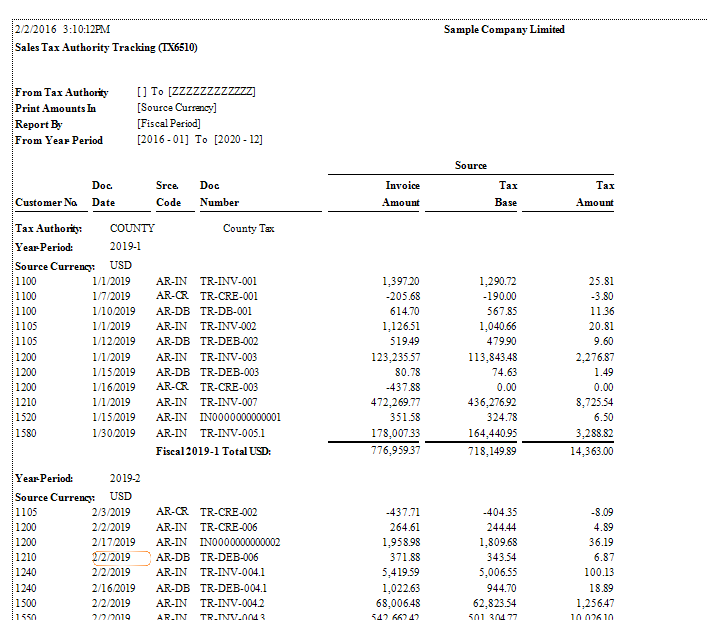Click doc date 2/17/2019 for customer 1200
Viewport: 708px width, 620px height.
pyautogui.click(x=113, y=542)
